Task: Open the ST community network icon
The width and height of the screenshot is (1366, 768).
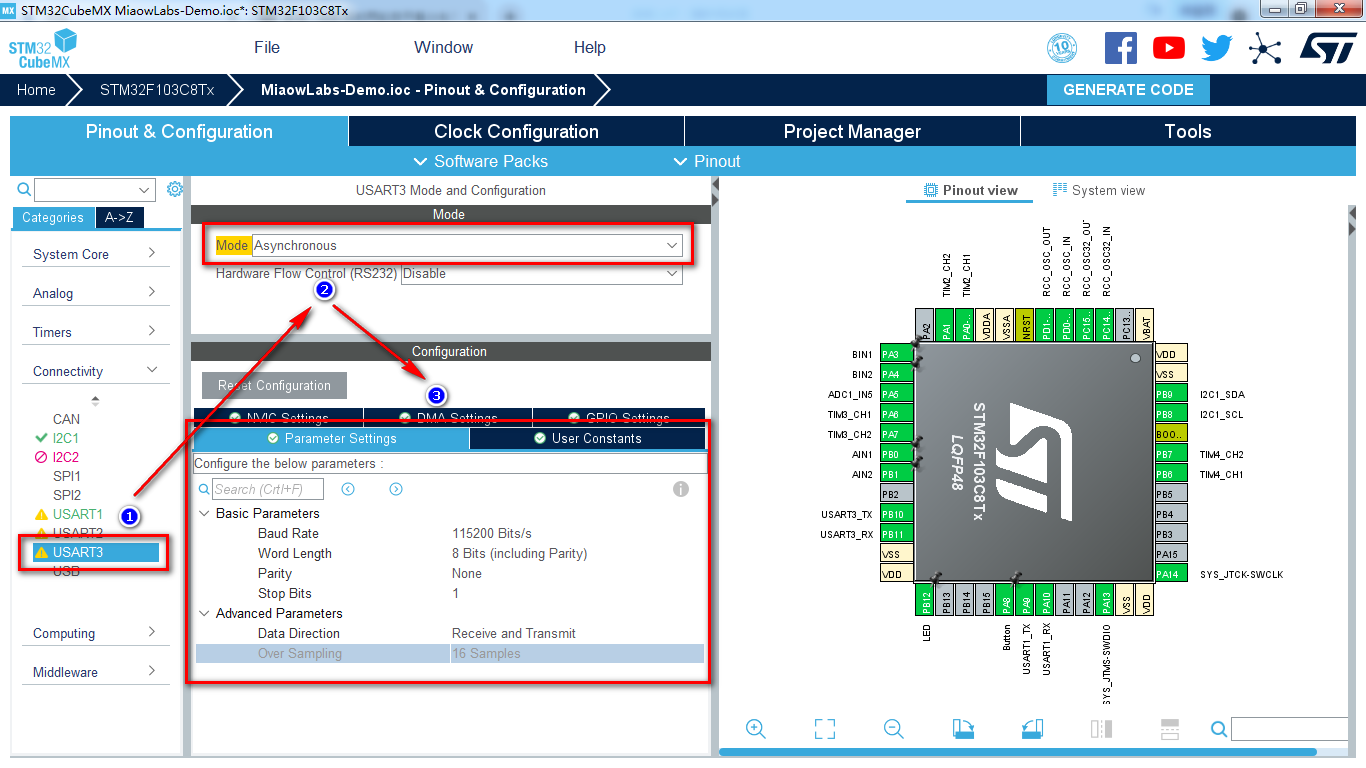Action: coord(1265,48)
